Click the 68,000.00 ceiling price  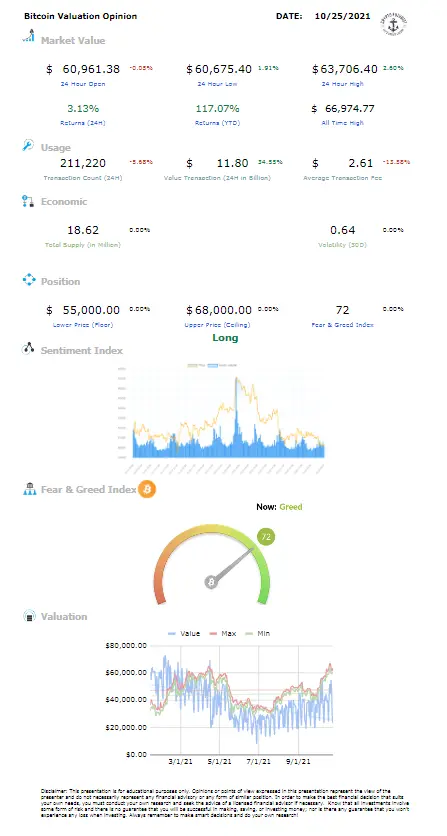click(224, 310)
